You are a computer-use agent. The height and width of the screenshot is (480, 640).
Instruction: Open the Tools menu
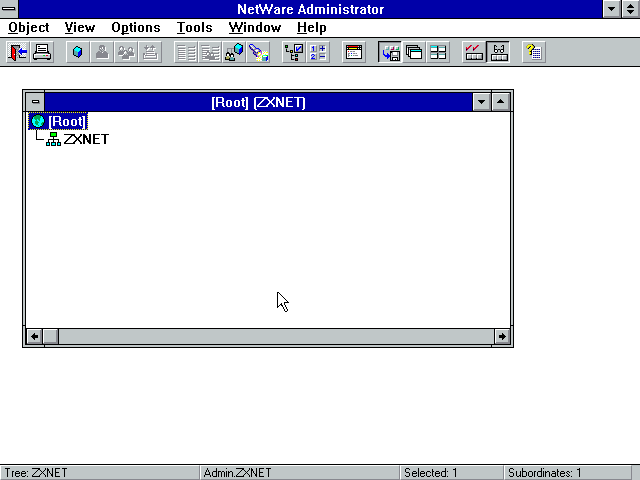[x=194, y=28]
